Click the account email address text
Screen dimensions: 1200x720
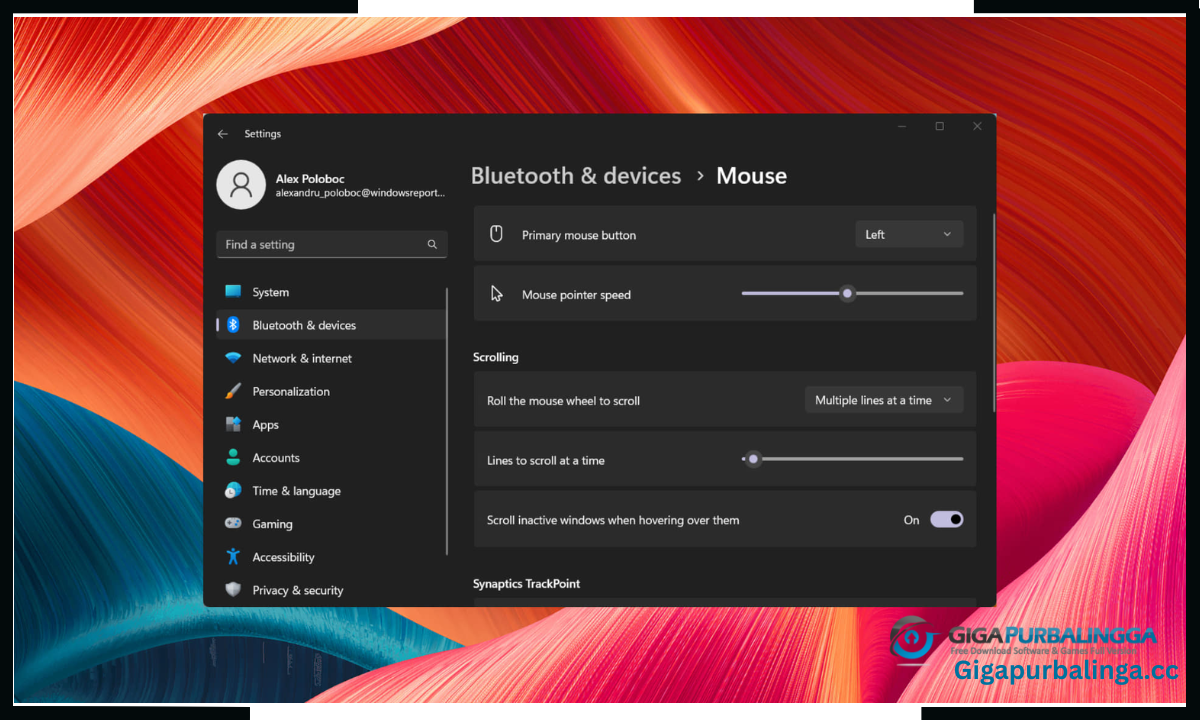point(360,193)
